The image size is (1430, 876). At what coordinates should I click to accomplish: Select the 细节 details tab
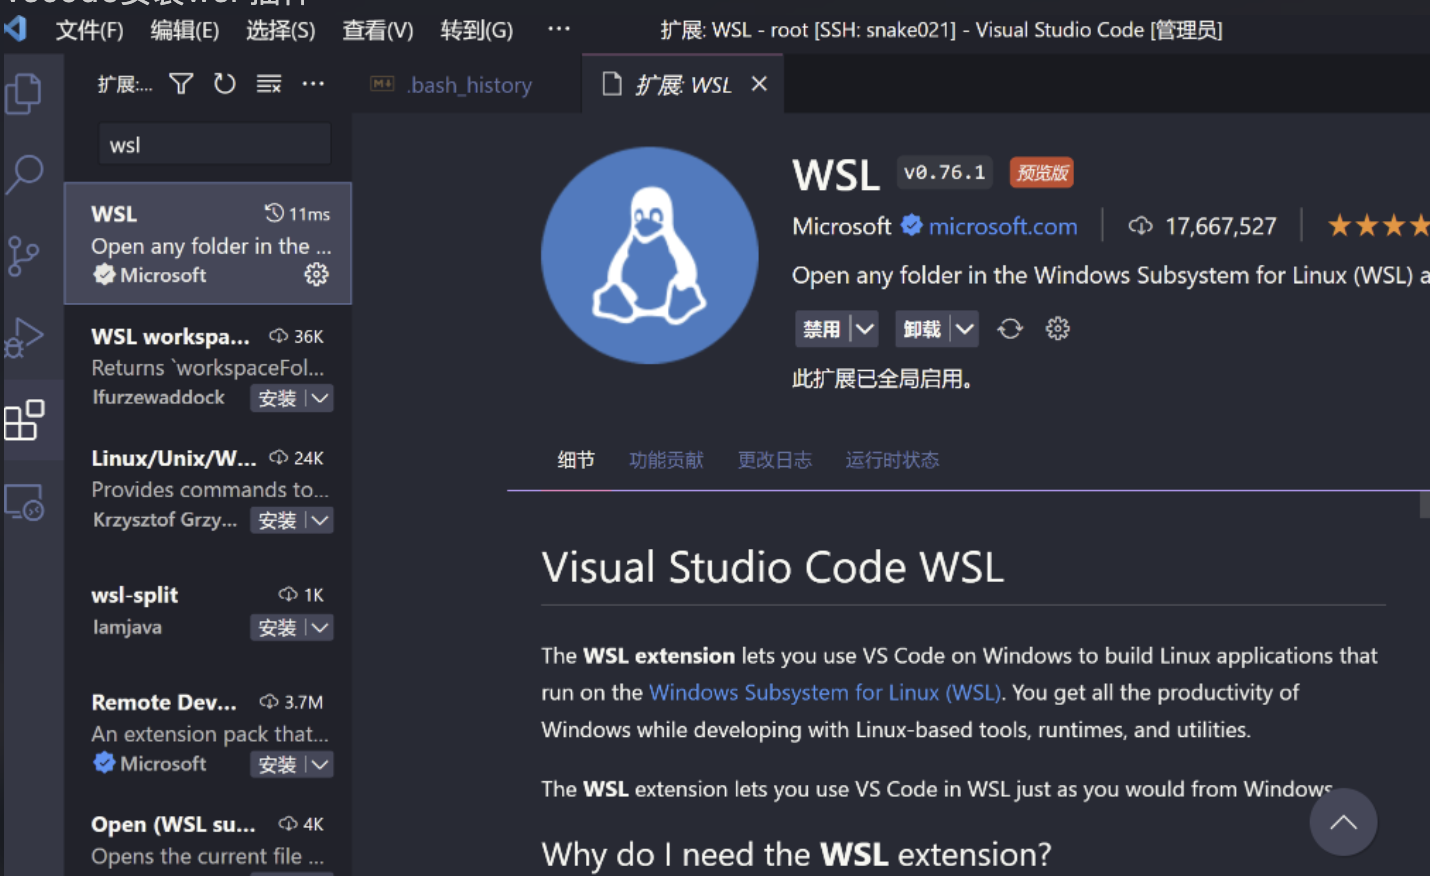[576, 460]
